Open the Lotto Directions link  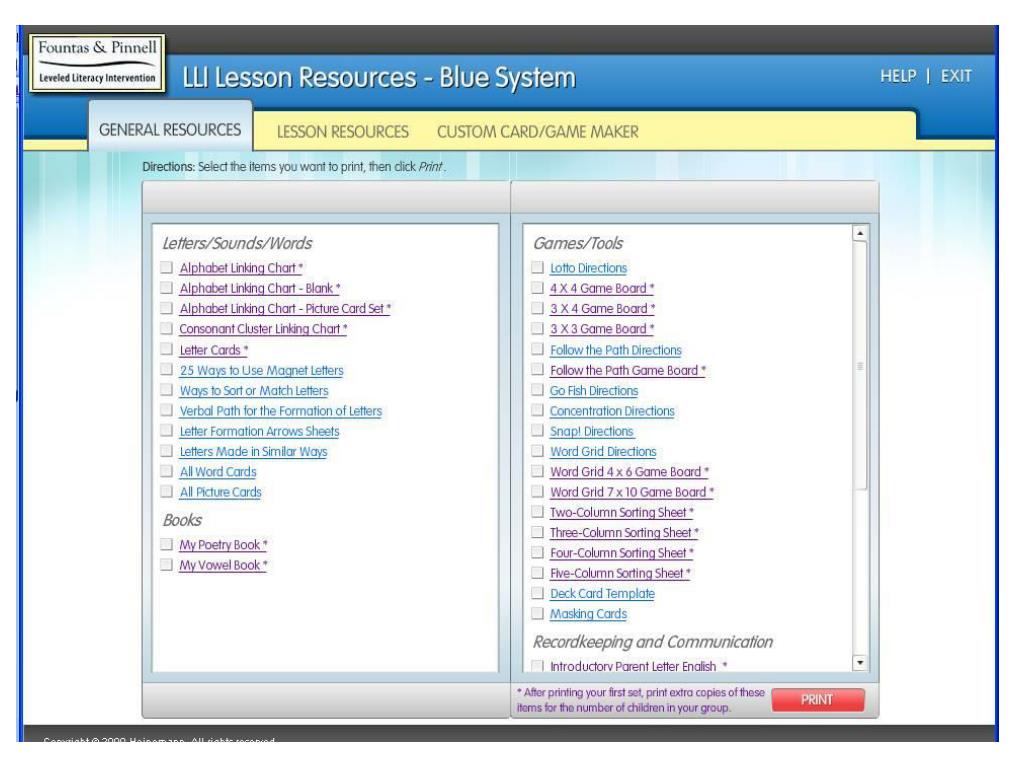tap(588, 268)
